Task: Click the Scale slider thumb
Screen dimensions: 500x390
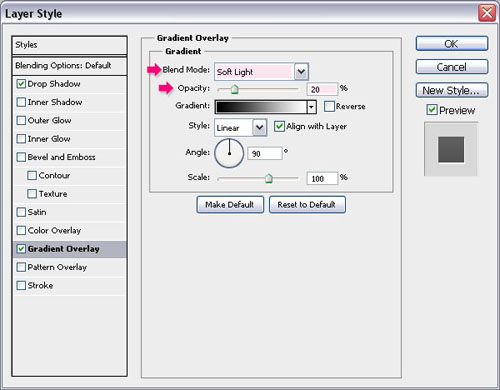Action: tap(269, 178)
